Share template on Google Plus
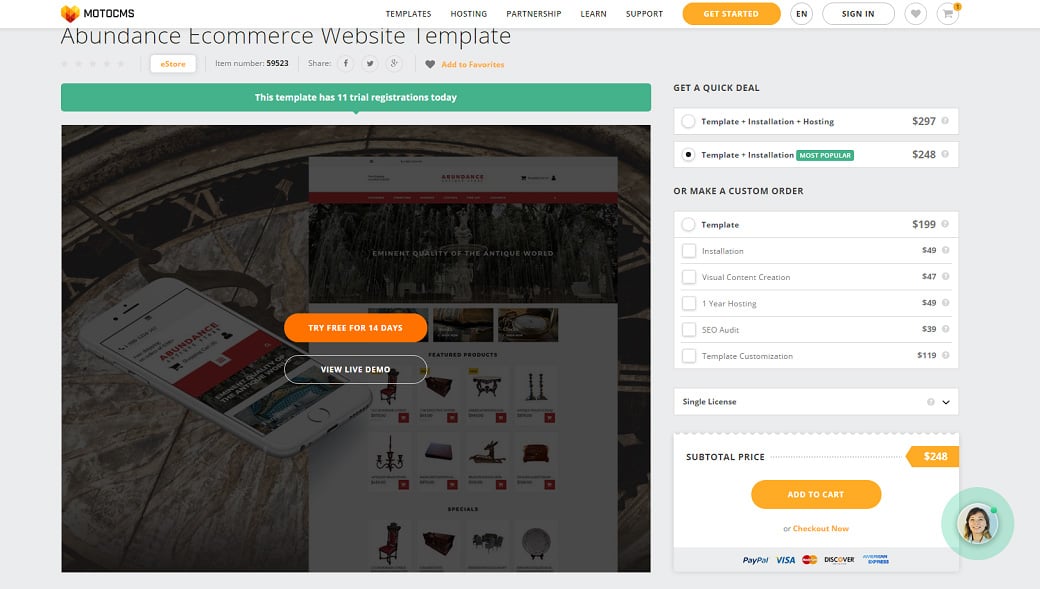Screen dimensions: 1040x589 coord(394,64)
